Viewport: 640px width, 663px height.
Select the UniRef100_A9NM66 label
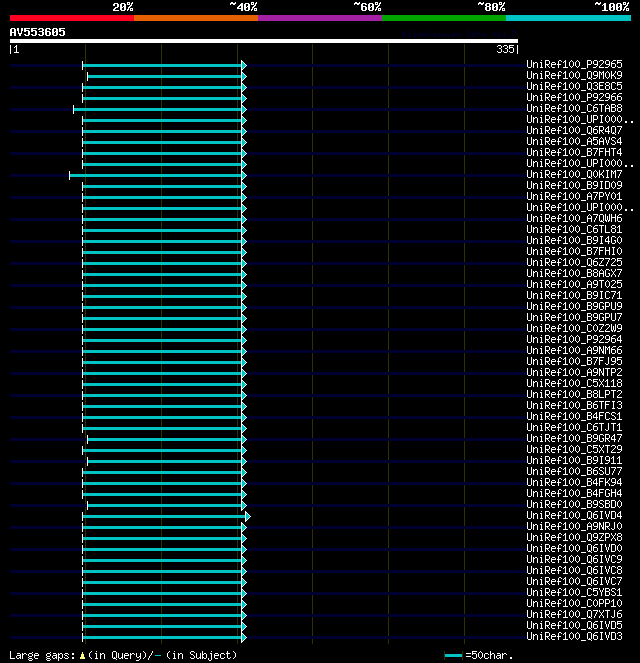(x=574, y=350)
